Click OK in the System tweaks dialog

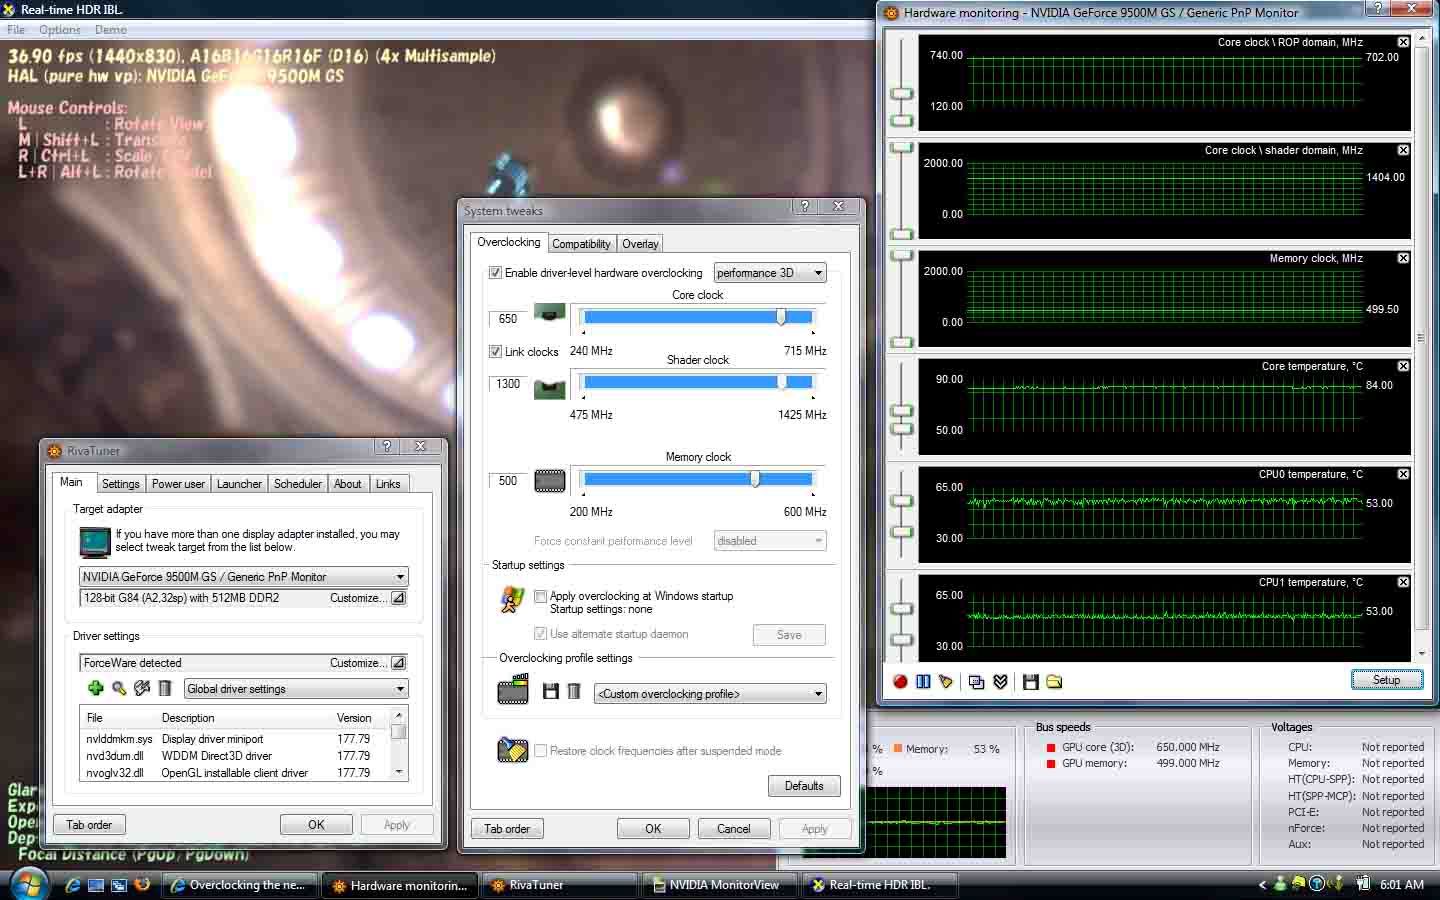(653, 829)
